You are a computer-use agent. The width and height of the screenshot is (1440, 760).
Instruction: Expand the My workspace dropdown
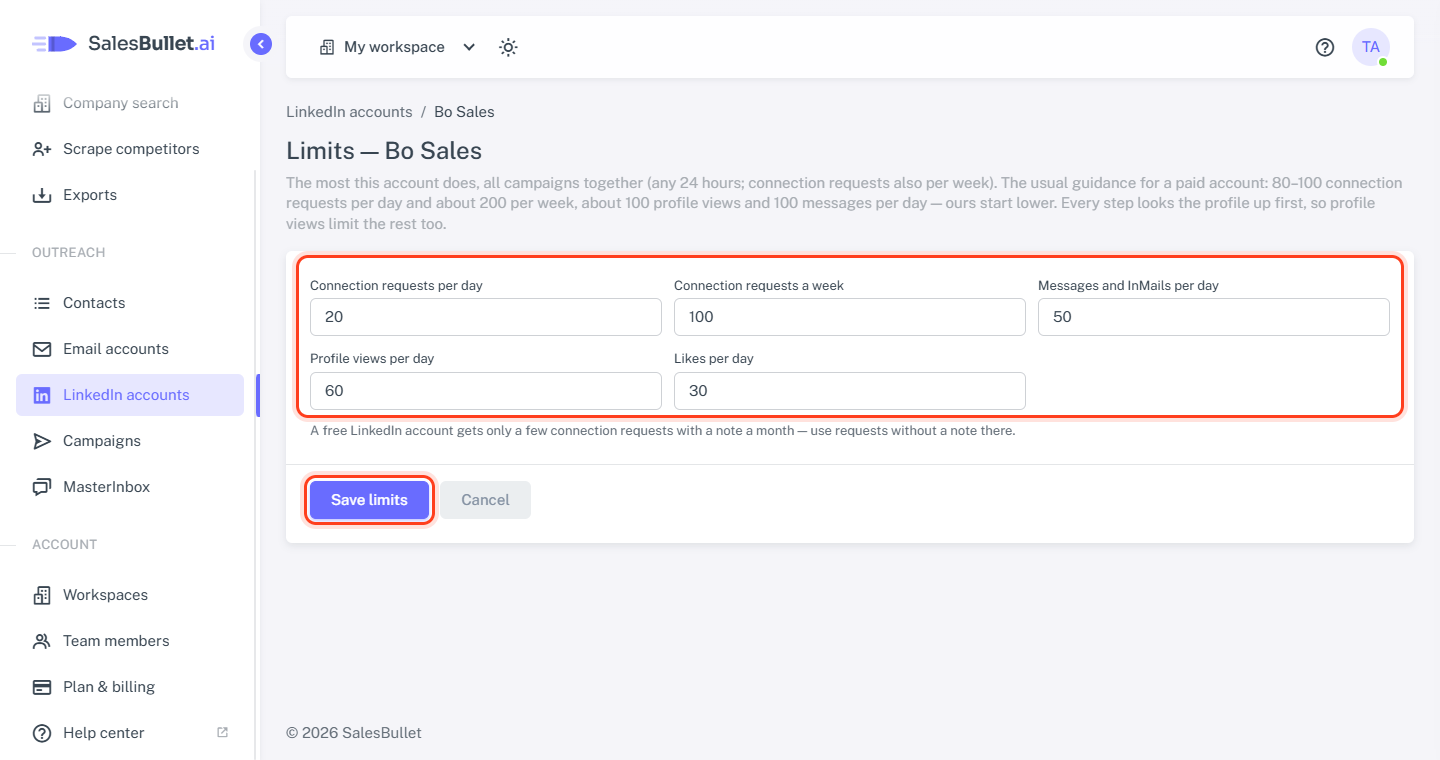click(x=397, y=47)
